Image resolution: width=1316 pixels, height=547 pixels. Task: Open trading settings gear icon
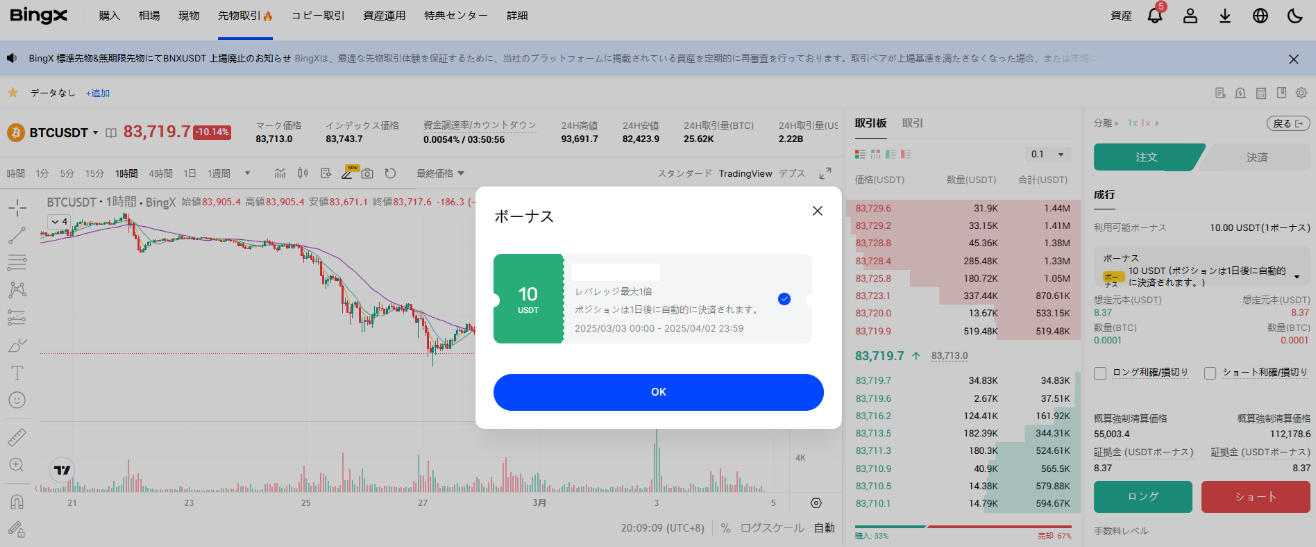(1302, 93)
